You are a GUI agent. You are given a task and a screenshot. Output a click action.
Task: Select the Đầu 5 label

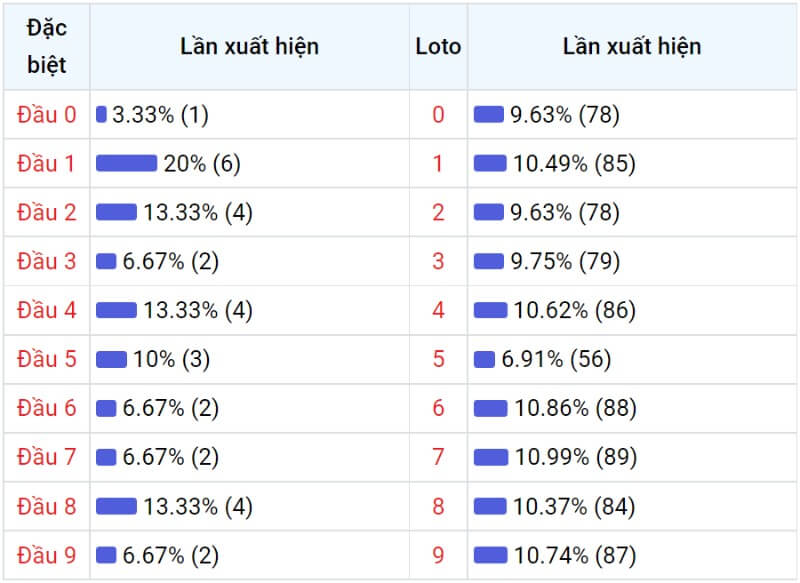click(x=46, y=359)
